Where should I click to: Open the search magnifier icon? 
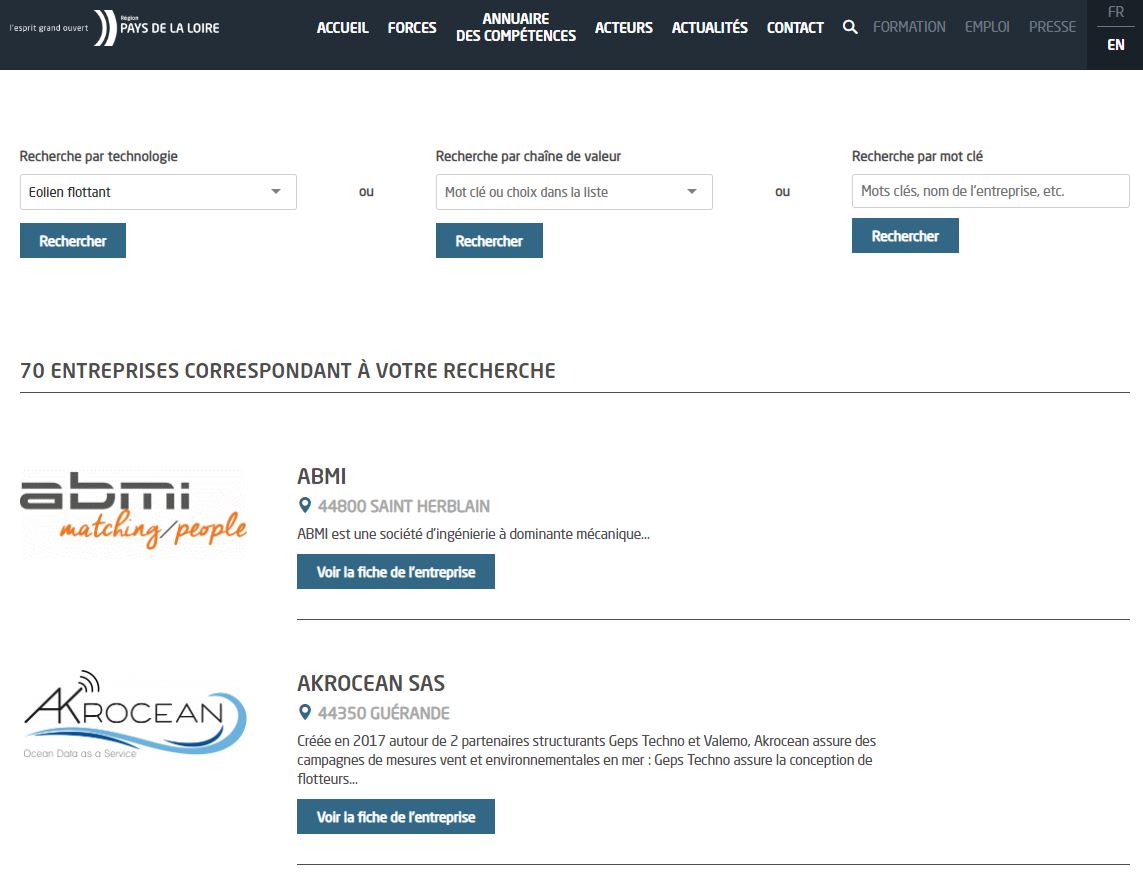point(849,28)
